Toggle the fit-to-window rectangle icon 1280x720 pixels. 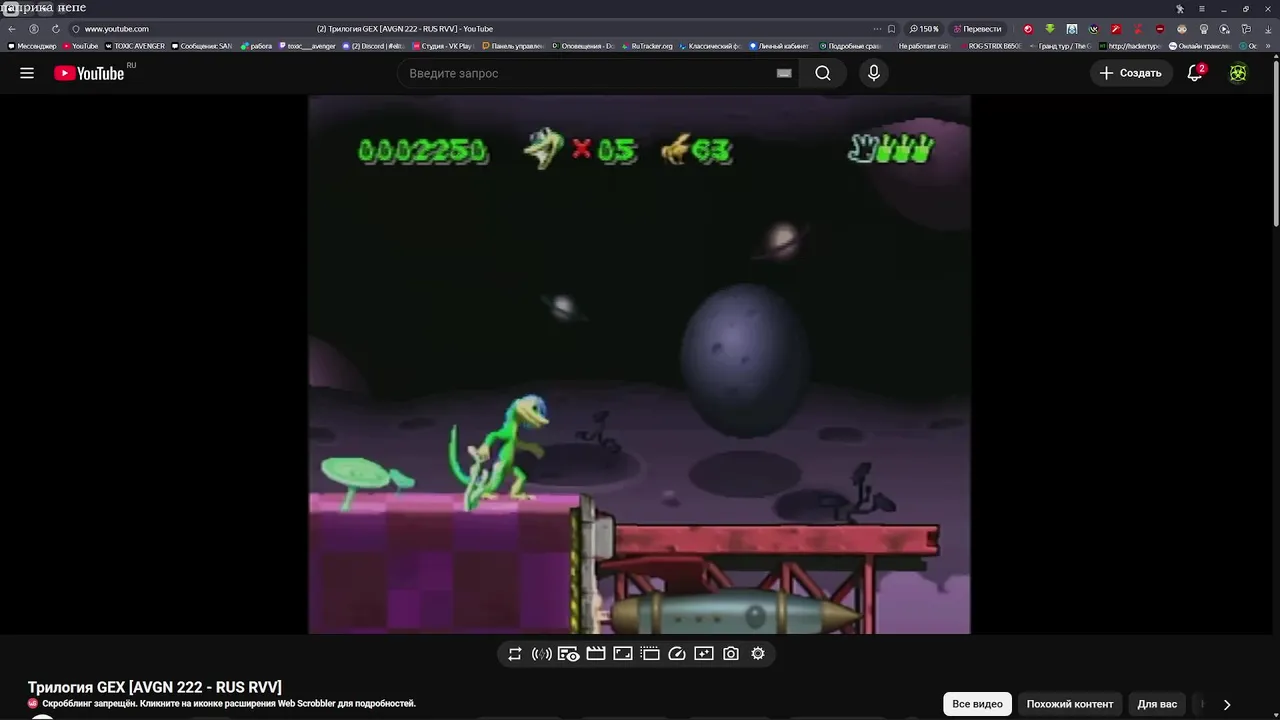pyautogui.click(x=623, y=654)
